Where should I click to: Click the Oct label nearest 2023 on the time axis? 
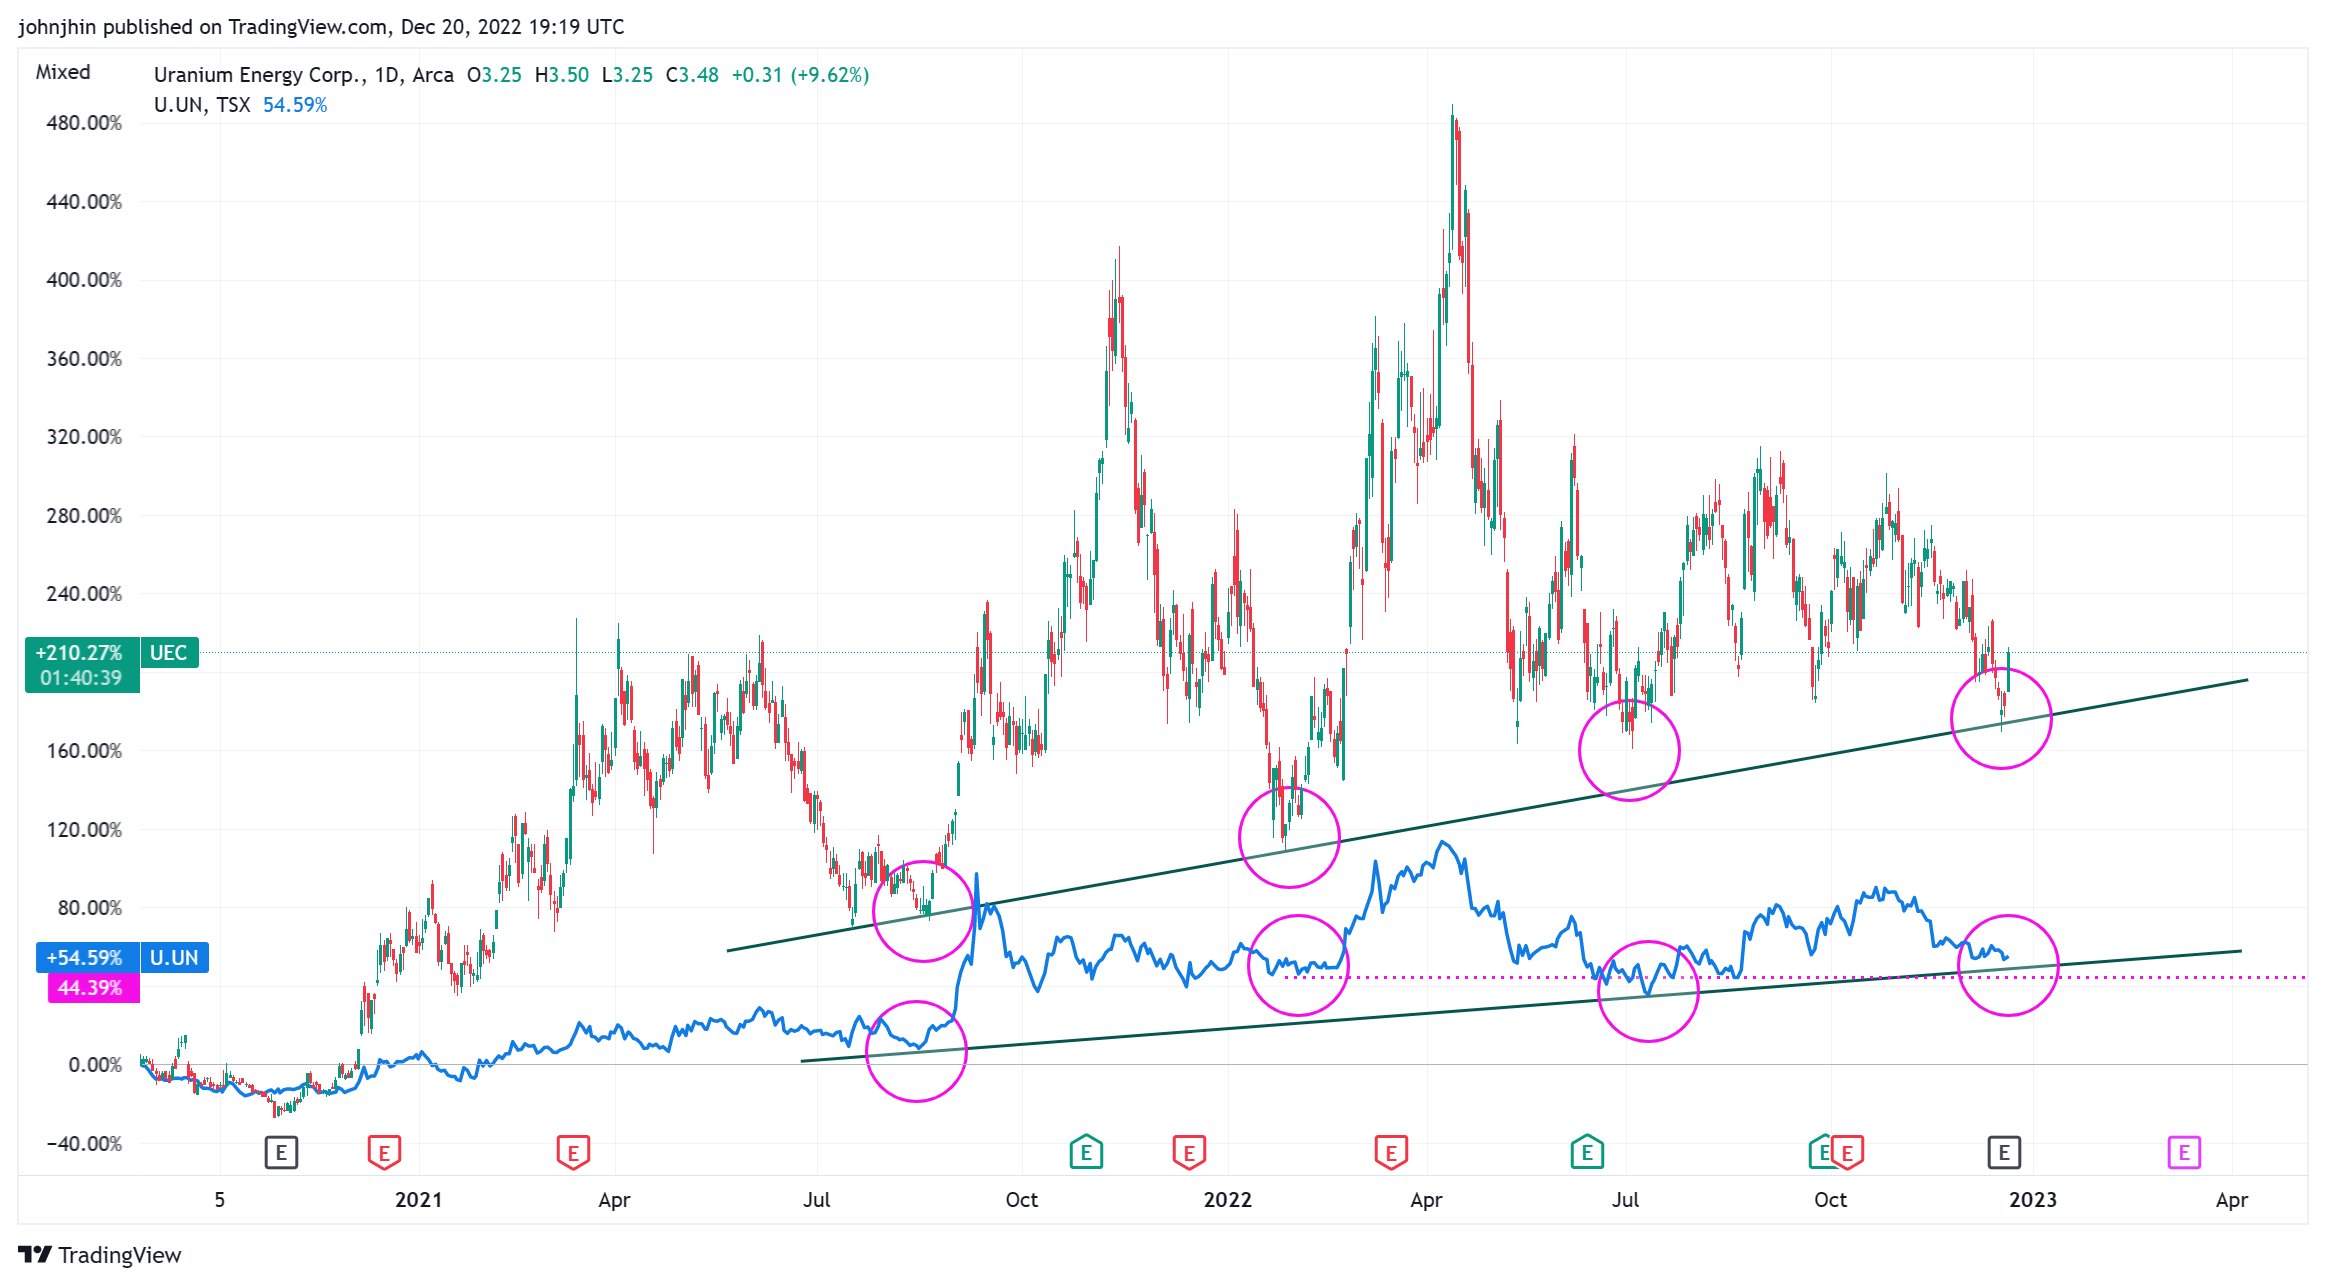point(1830,1200)
